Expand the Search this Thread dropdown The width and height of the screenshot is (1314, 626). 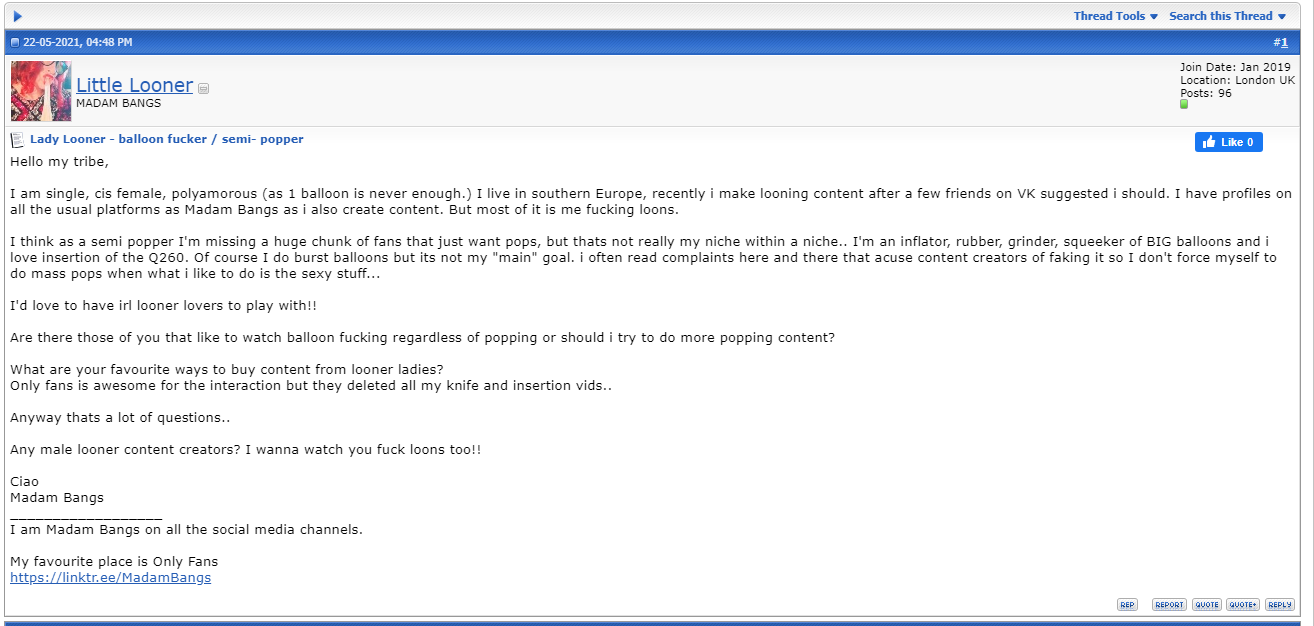coord(1220,16)
